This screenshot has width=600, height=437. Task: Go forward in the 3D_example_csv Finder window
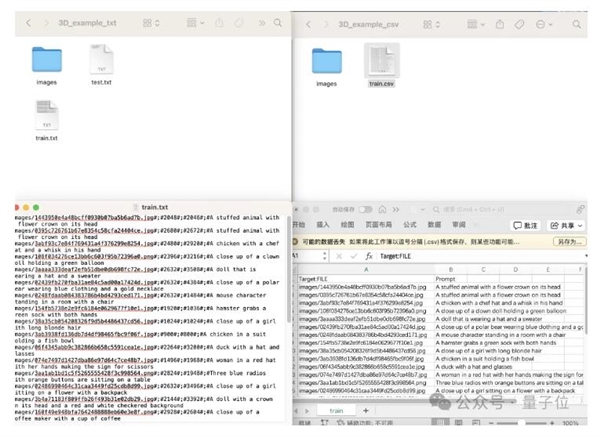pos(326,24)
